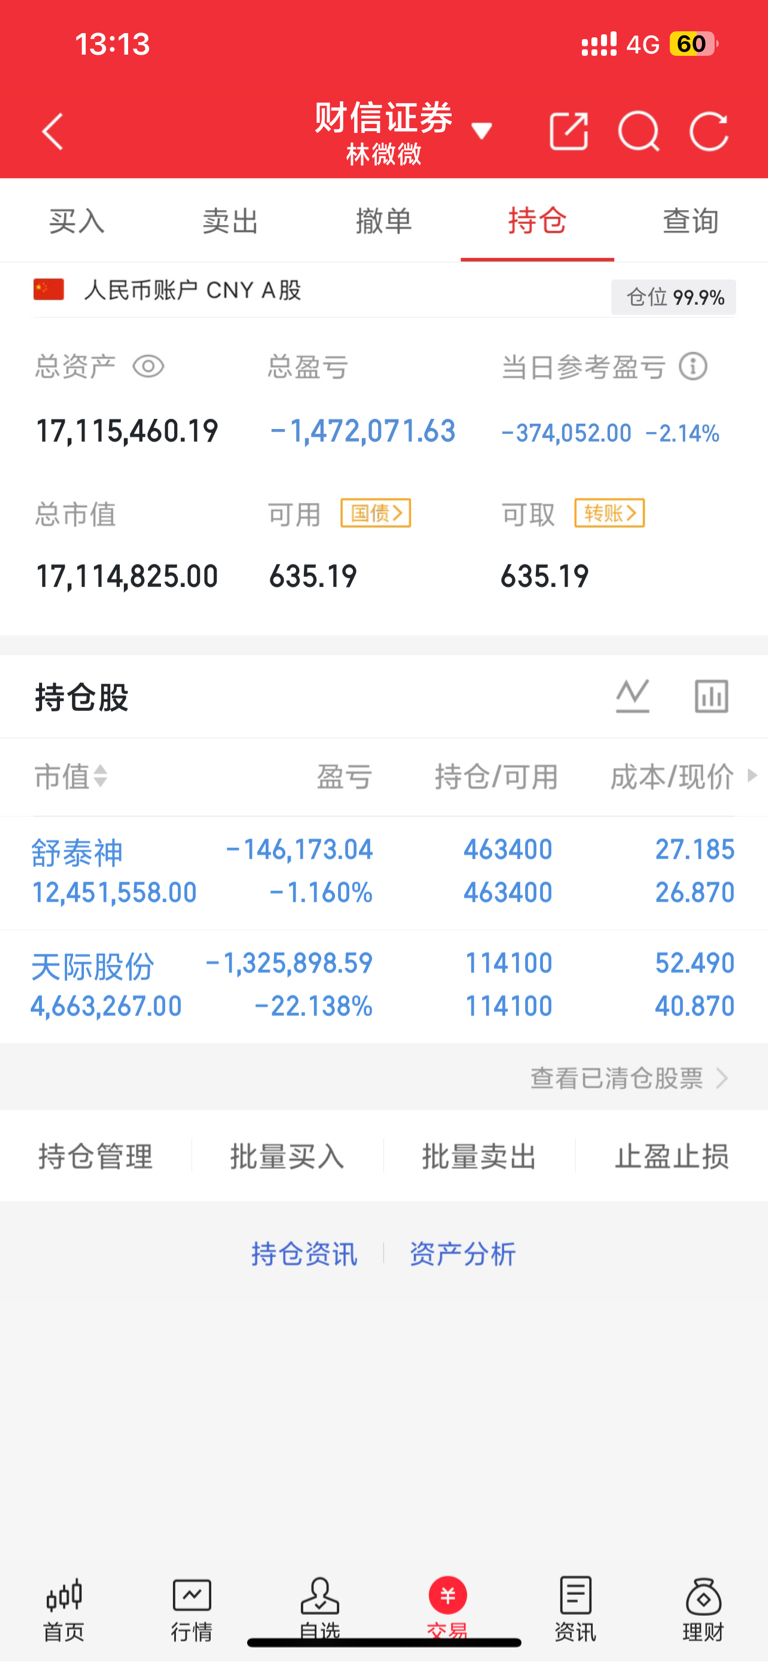Switch to the 买入 tab
The image size is (768, 1662).
tap(77, 221)
